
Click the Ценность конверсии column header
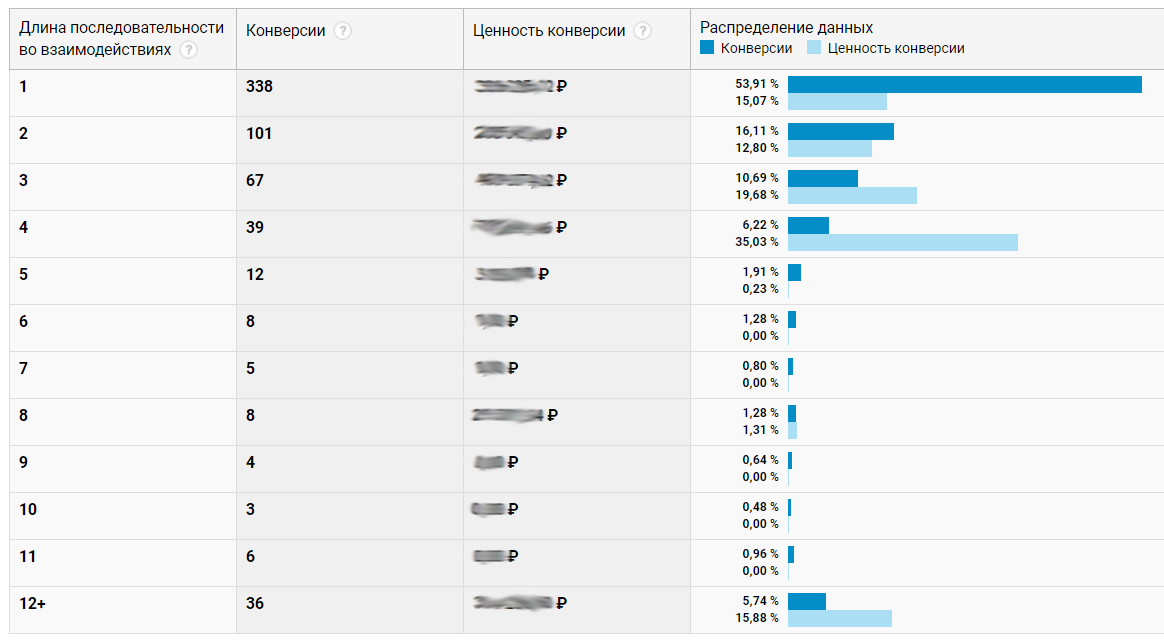tap(549, 31)
